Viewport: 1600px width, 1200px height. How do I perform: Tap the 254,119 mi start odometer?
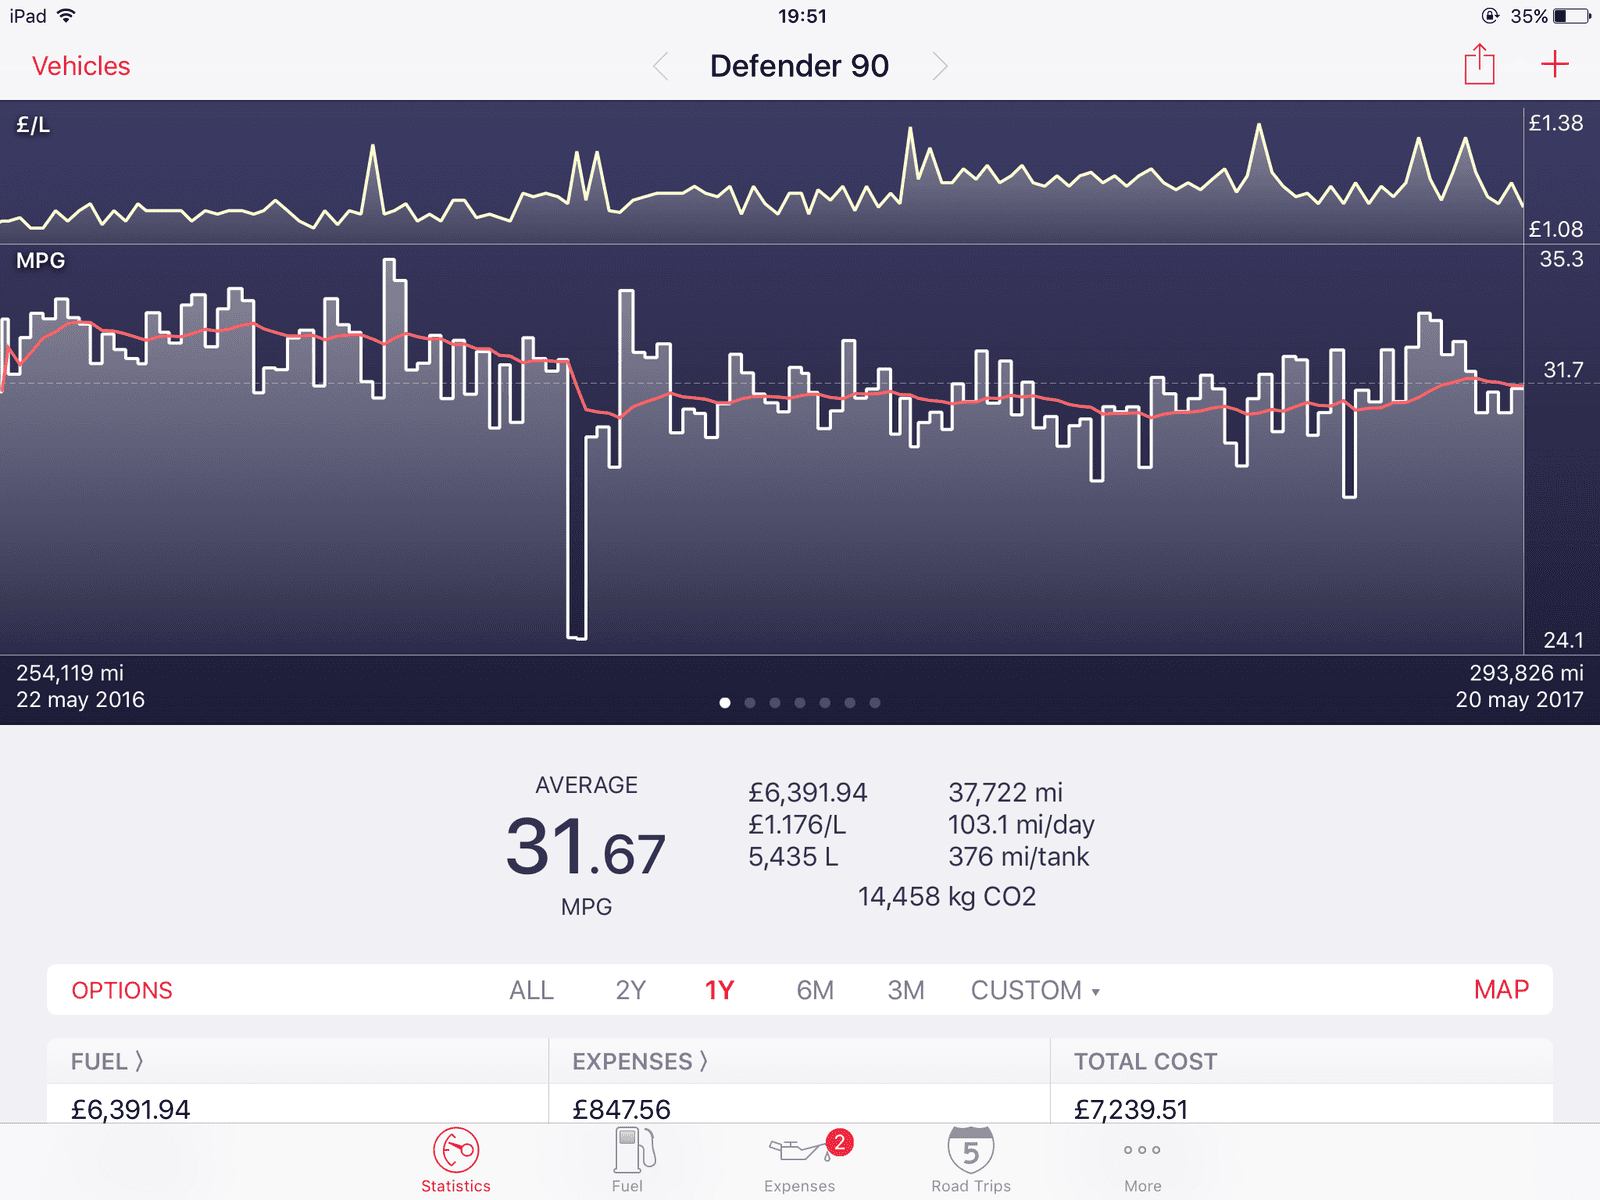pyautogui.click(x=70, y=673)
